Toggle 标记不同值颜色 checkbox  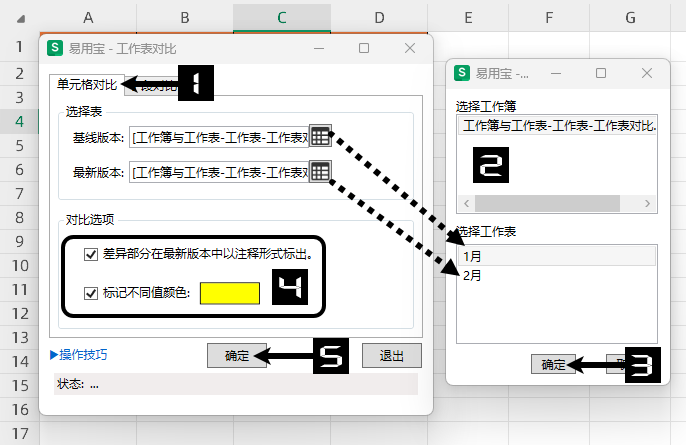(91, 293)
